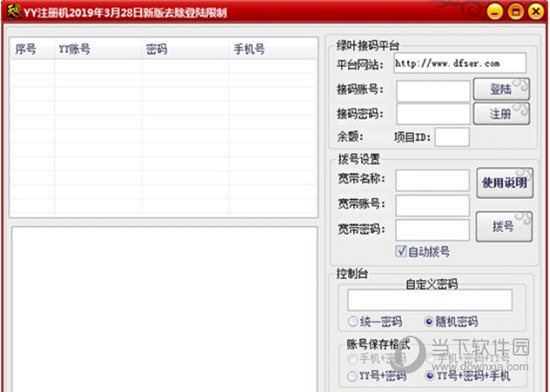
Task: Close the application window
Action: pos(536,12)
